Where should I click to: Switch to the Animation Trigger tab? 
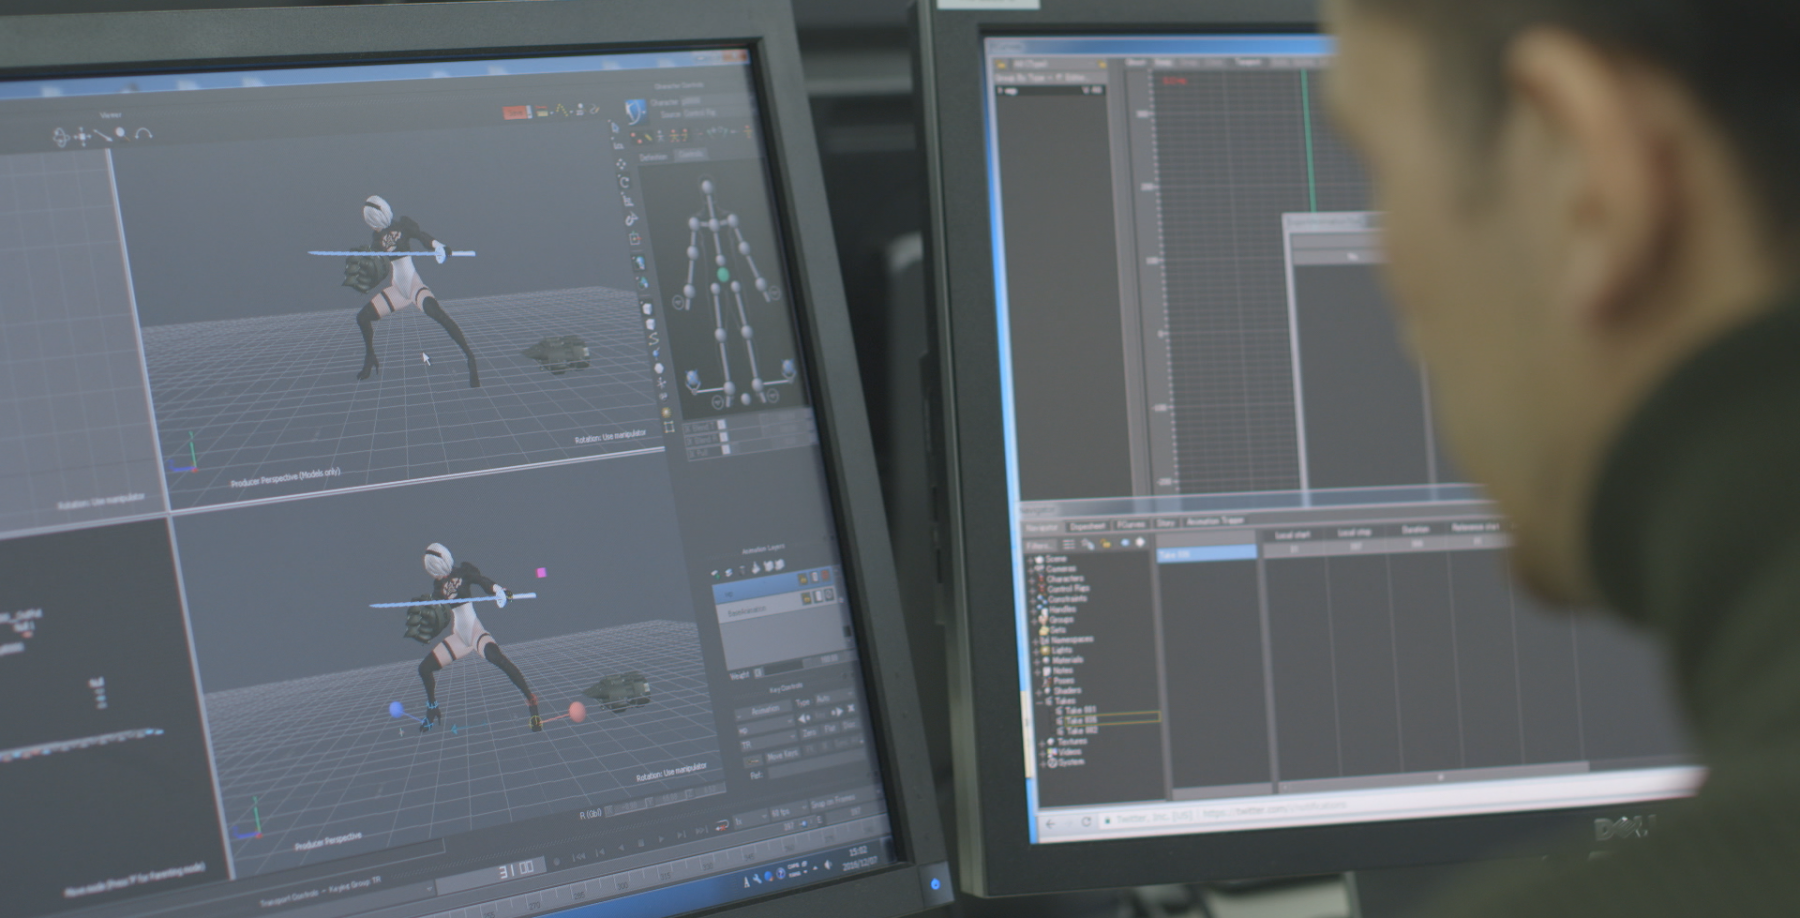click(1215, 521)
